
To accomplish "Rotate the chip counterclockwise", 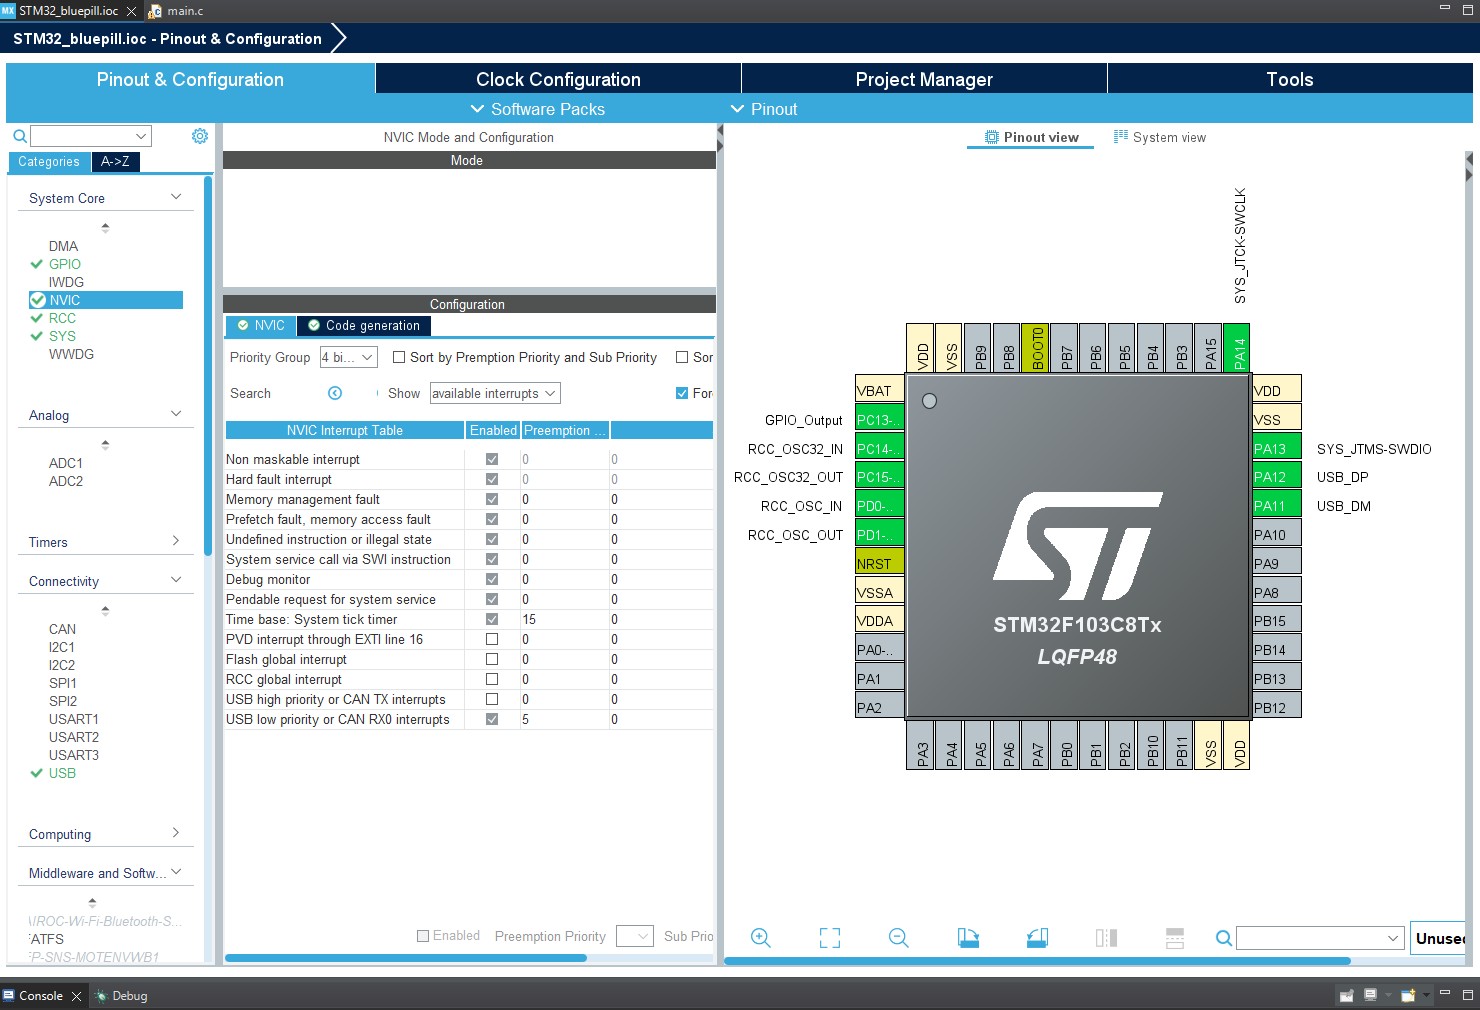I will tap(1036, 938).
